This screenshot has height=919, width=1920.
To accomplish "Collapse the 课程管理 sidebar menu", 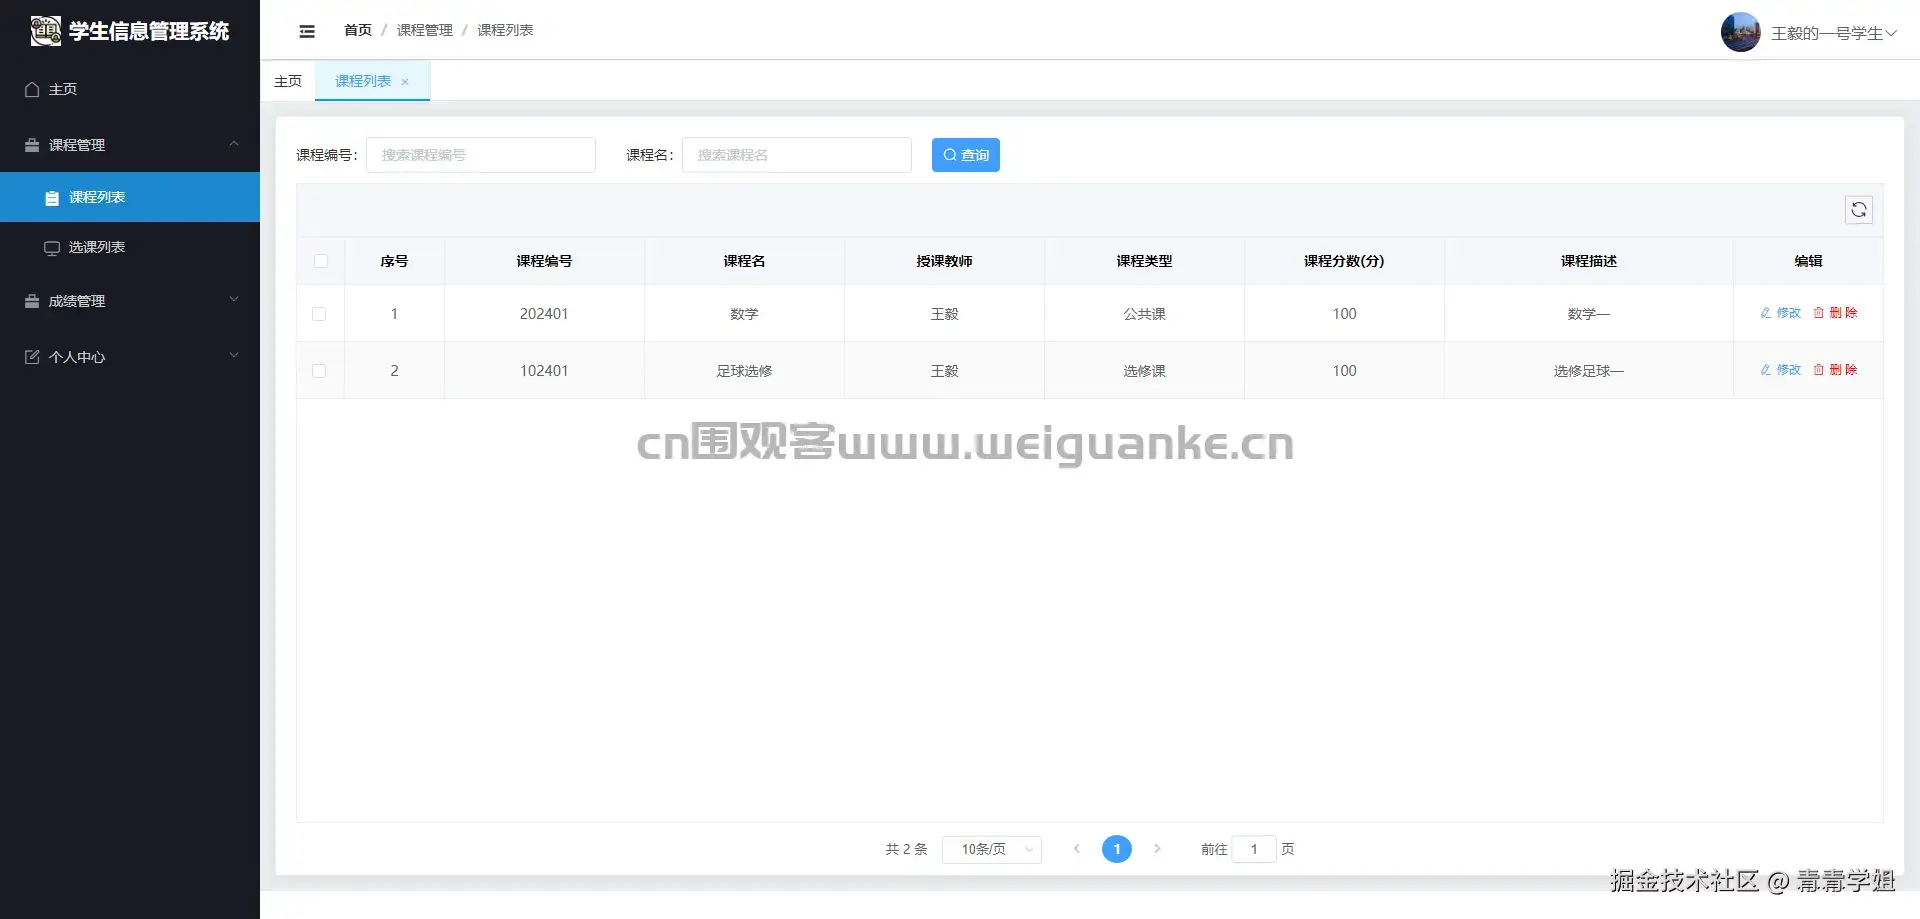I will (130, 145).
